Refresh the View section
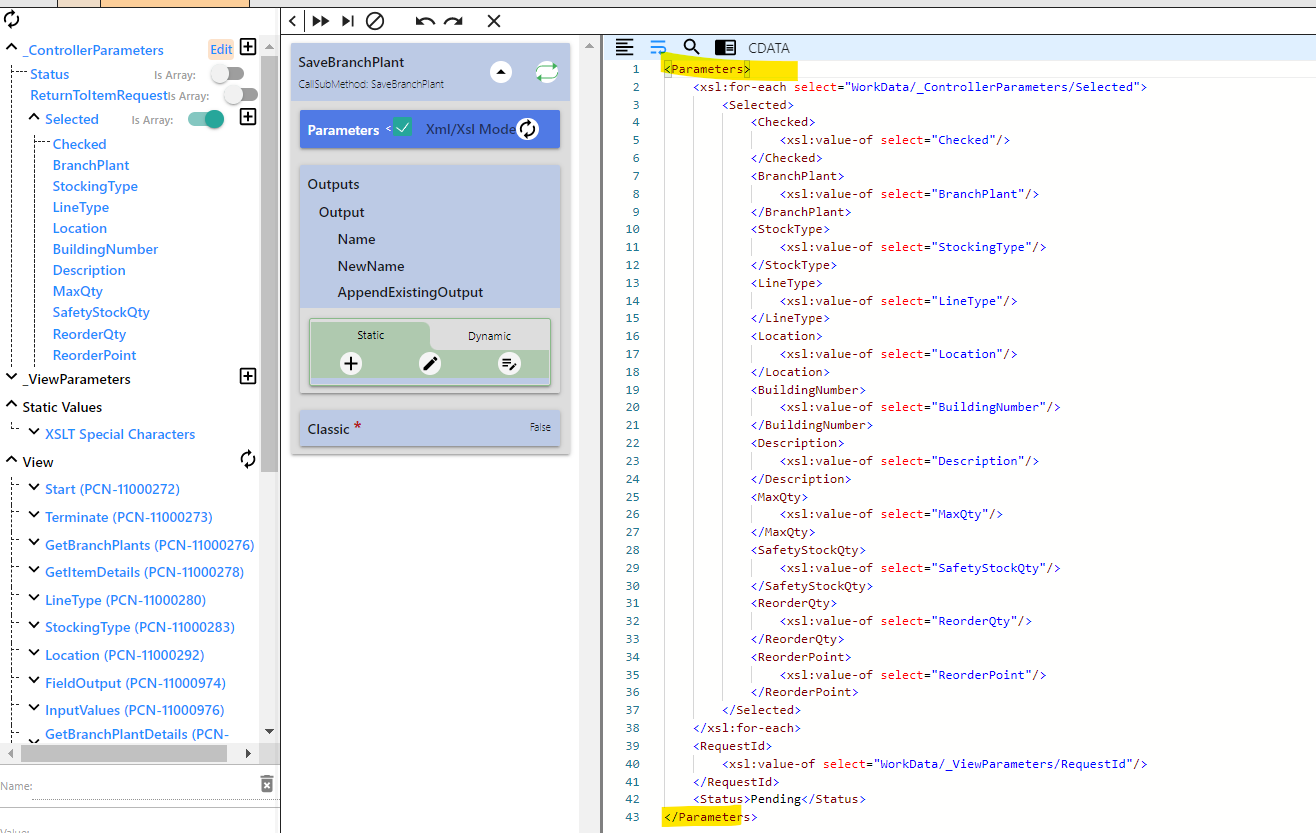The image size is (1316, 833). [x=248, y=459]
